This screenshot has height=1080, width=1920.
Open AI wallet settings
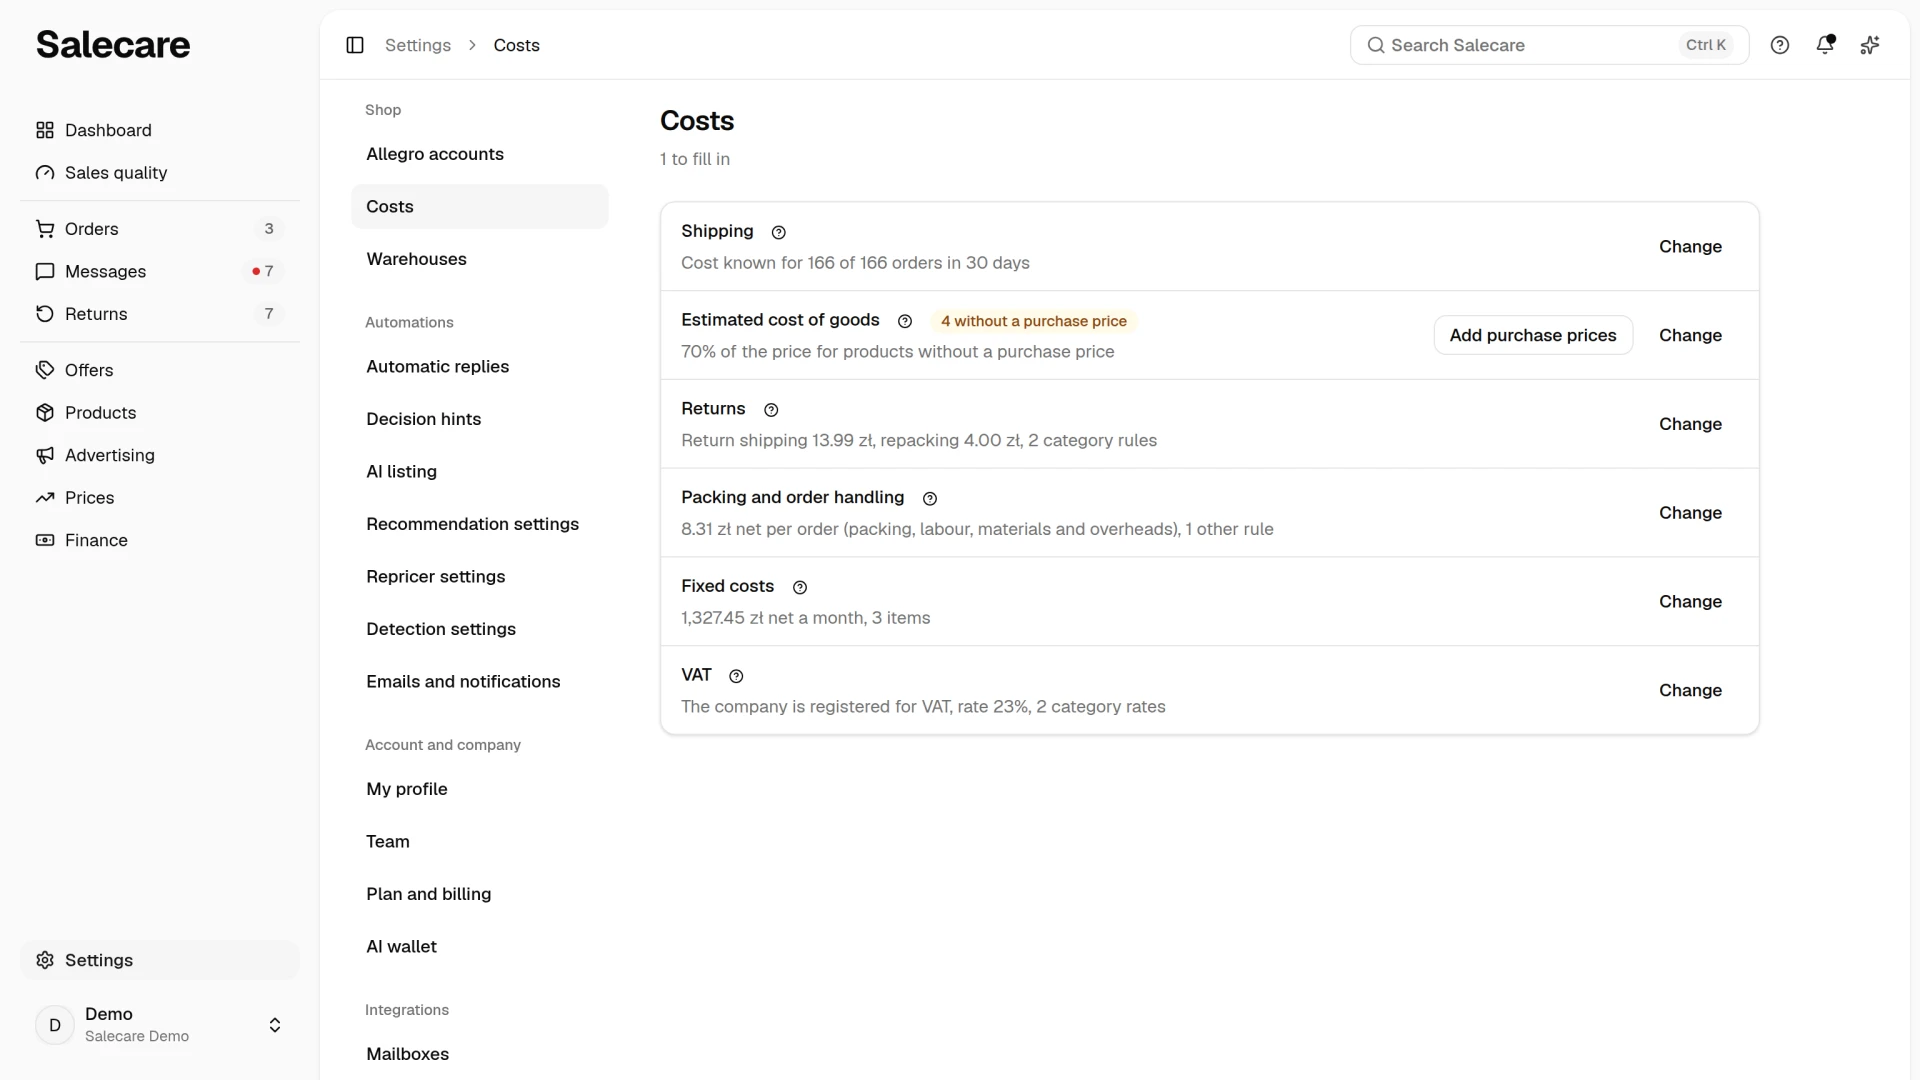[x=479, y=947]
